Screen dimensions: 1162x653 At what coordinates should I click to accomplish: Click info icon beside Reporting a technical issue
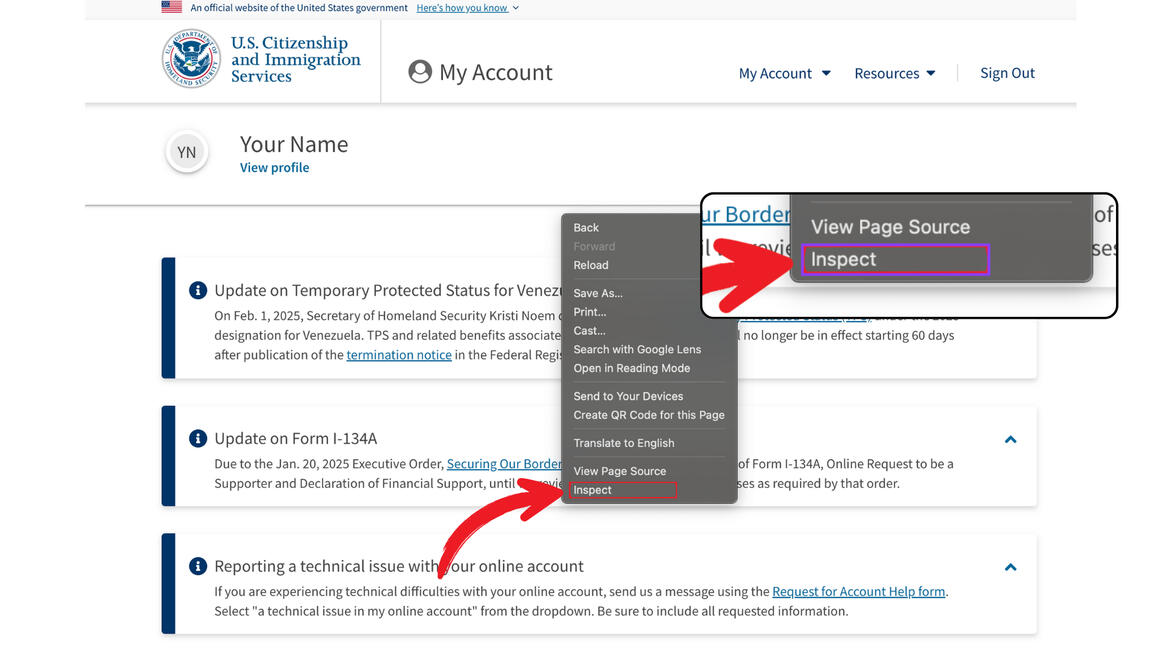pos(198,566)
